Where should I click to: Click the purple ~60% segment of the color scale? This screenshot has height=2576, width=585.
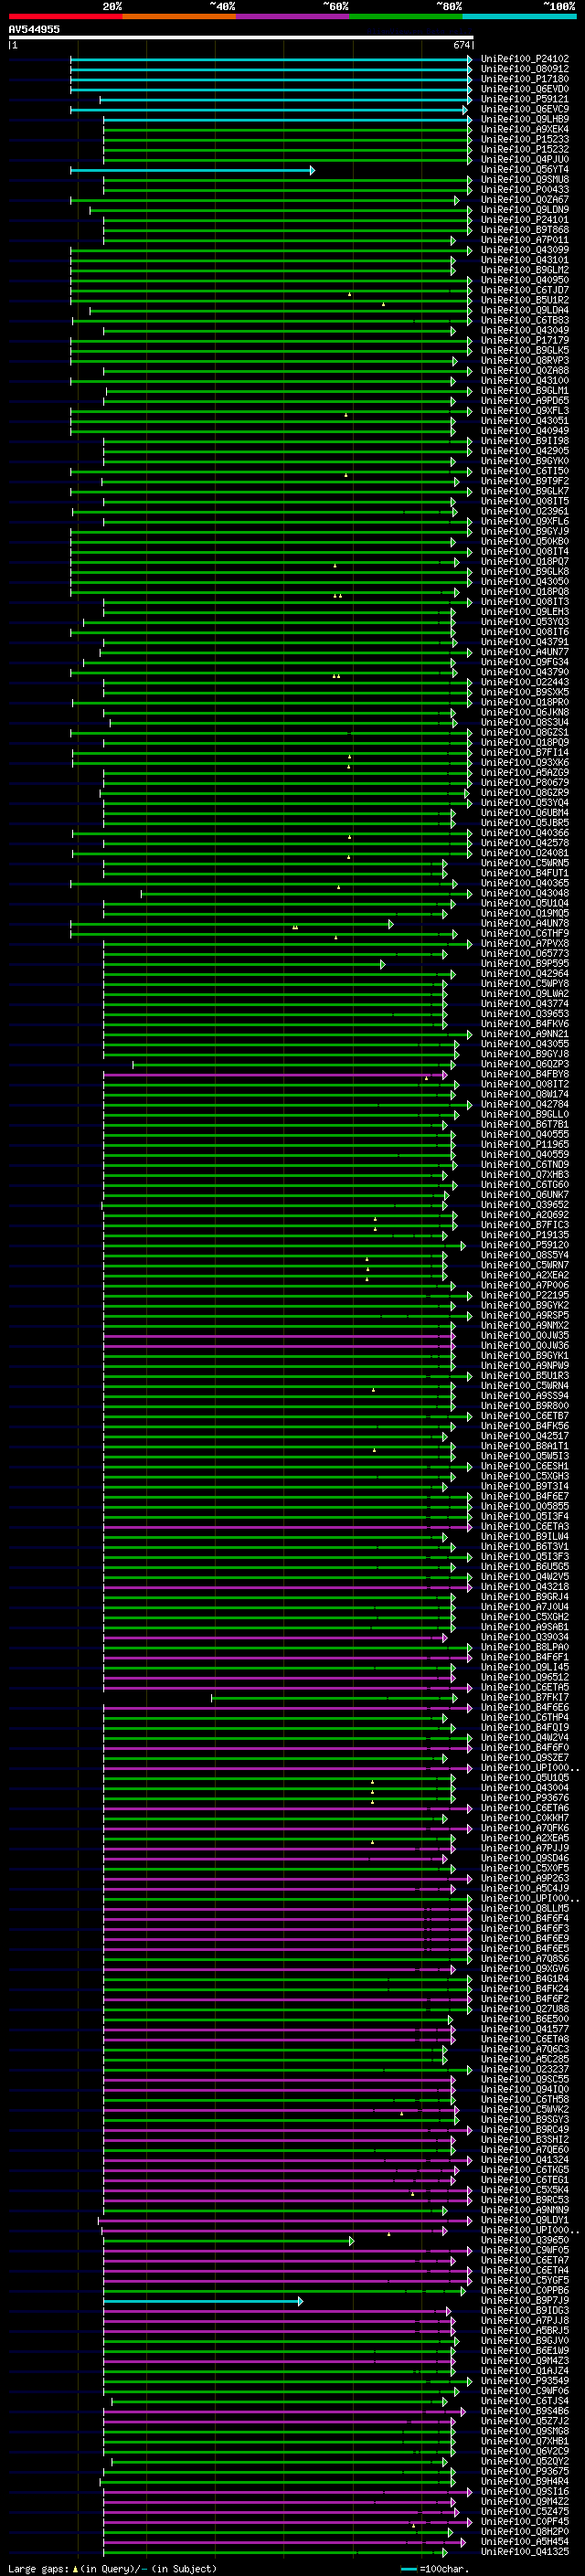(x=292, y=17)
